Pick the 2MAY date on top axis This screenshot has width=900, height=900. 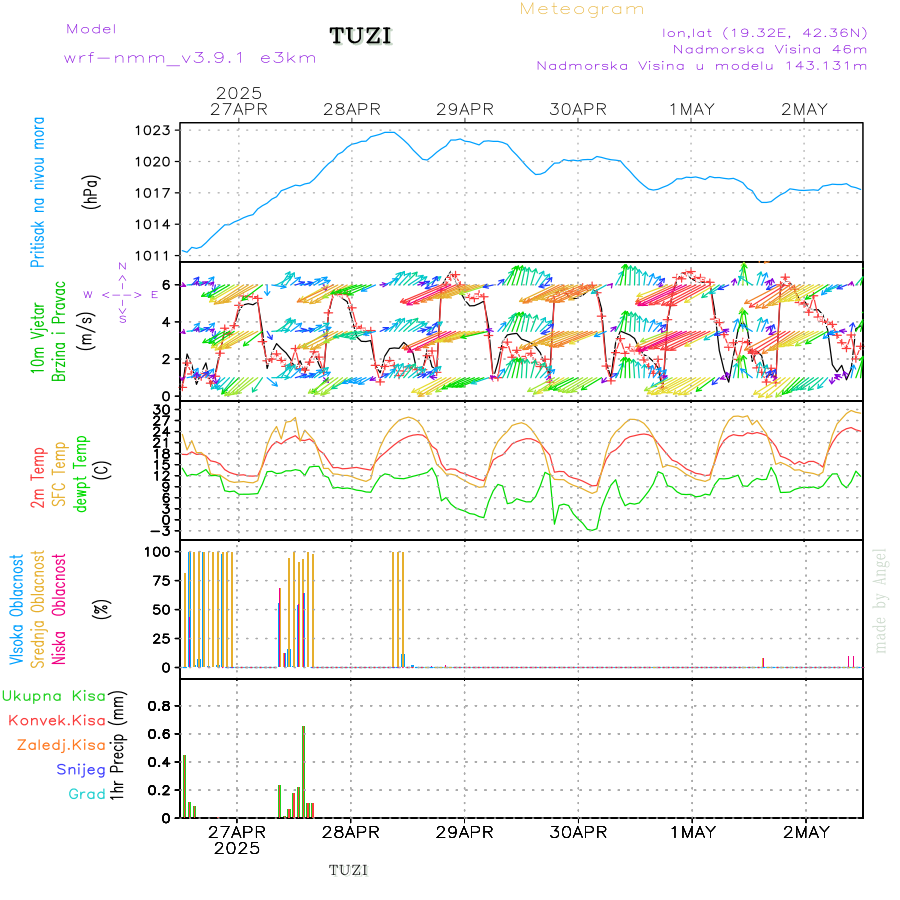805,109
